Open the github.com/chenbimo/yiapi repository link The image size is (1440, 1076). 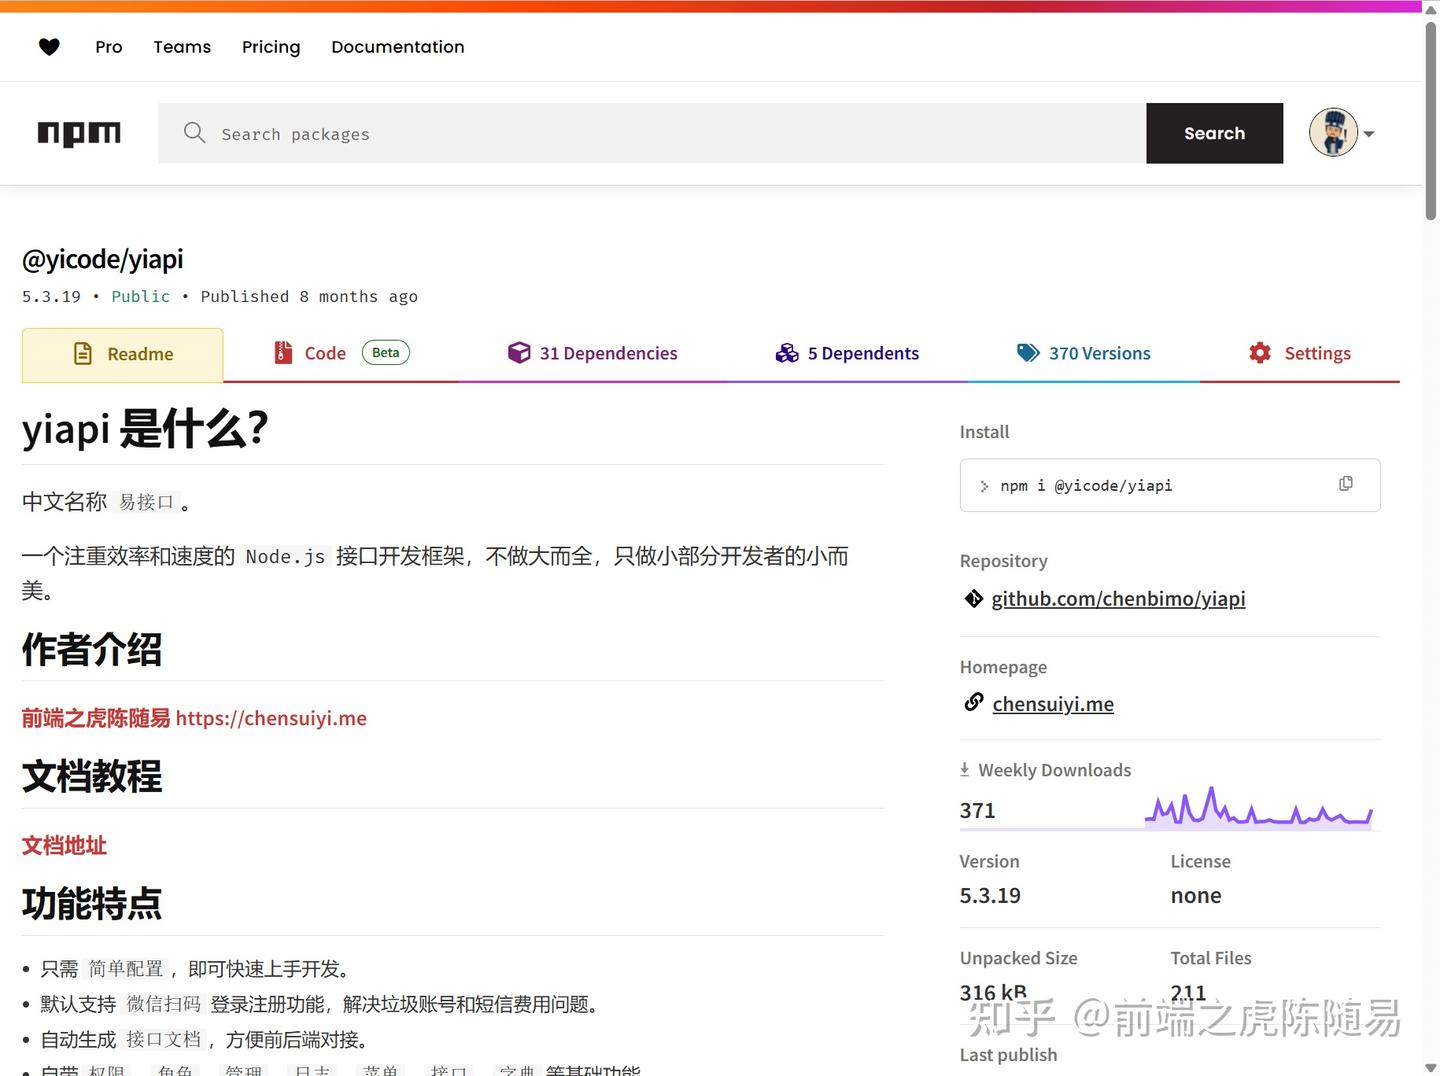coord(1118,598)
